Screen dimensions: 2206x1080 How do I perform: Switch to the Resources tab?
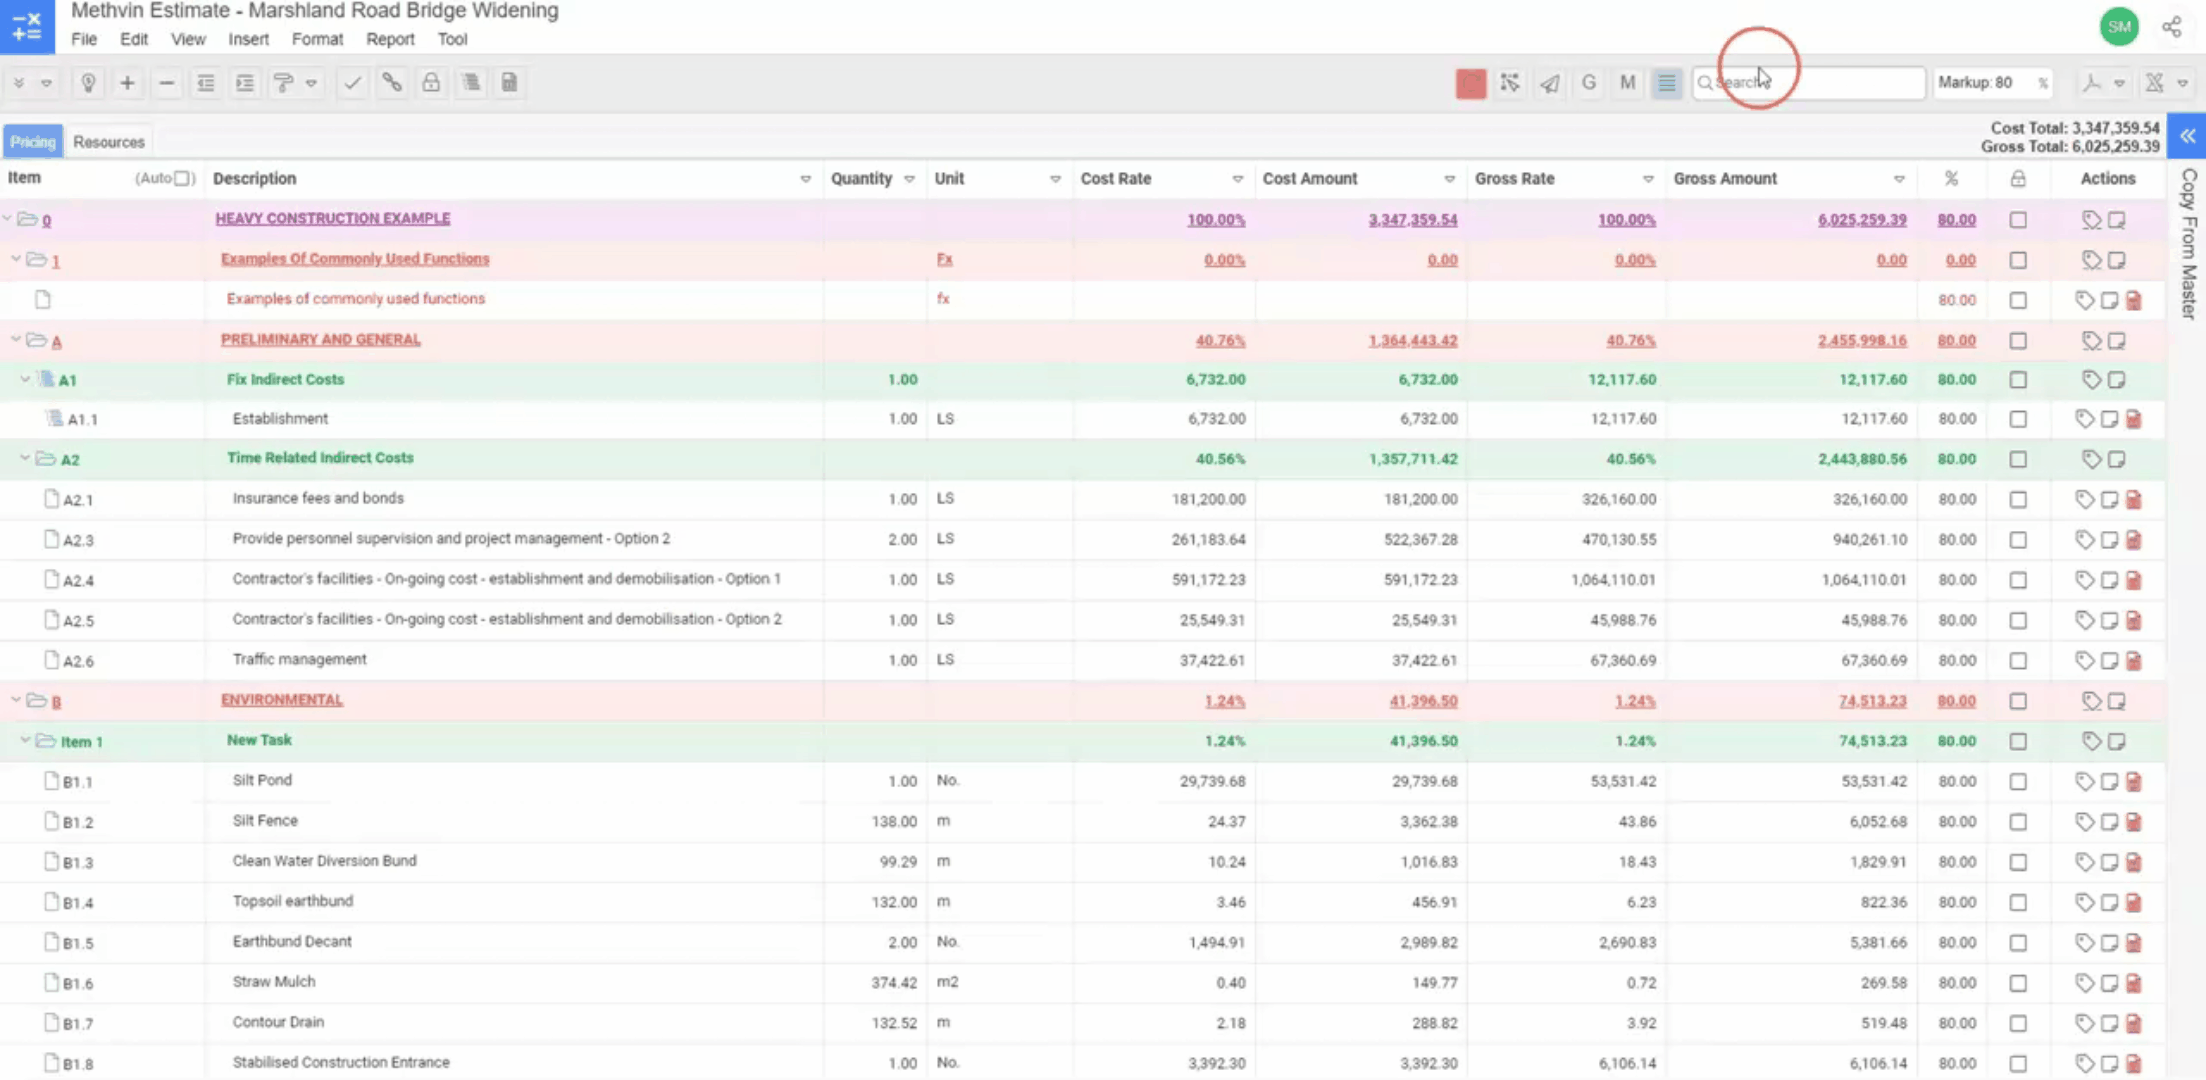(x=108, y=142)
